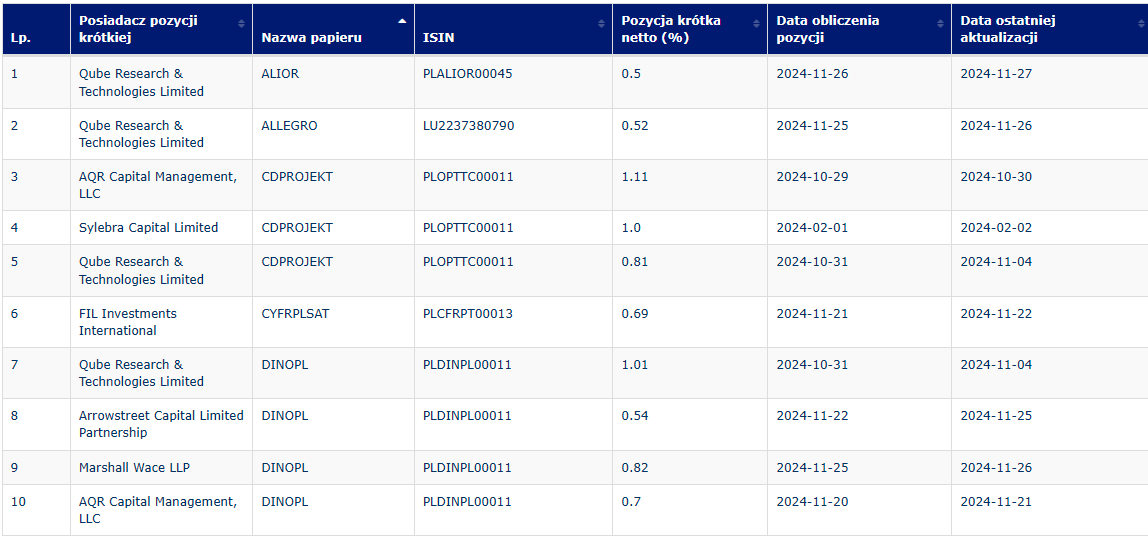Click PLDINPL00011 in Arrowstreet row
Image resolution: width=1148 pixels, height=536 pixels.
[x=467, y=415]
